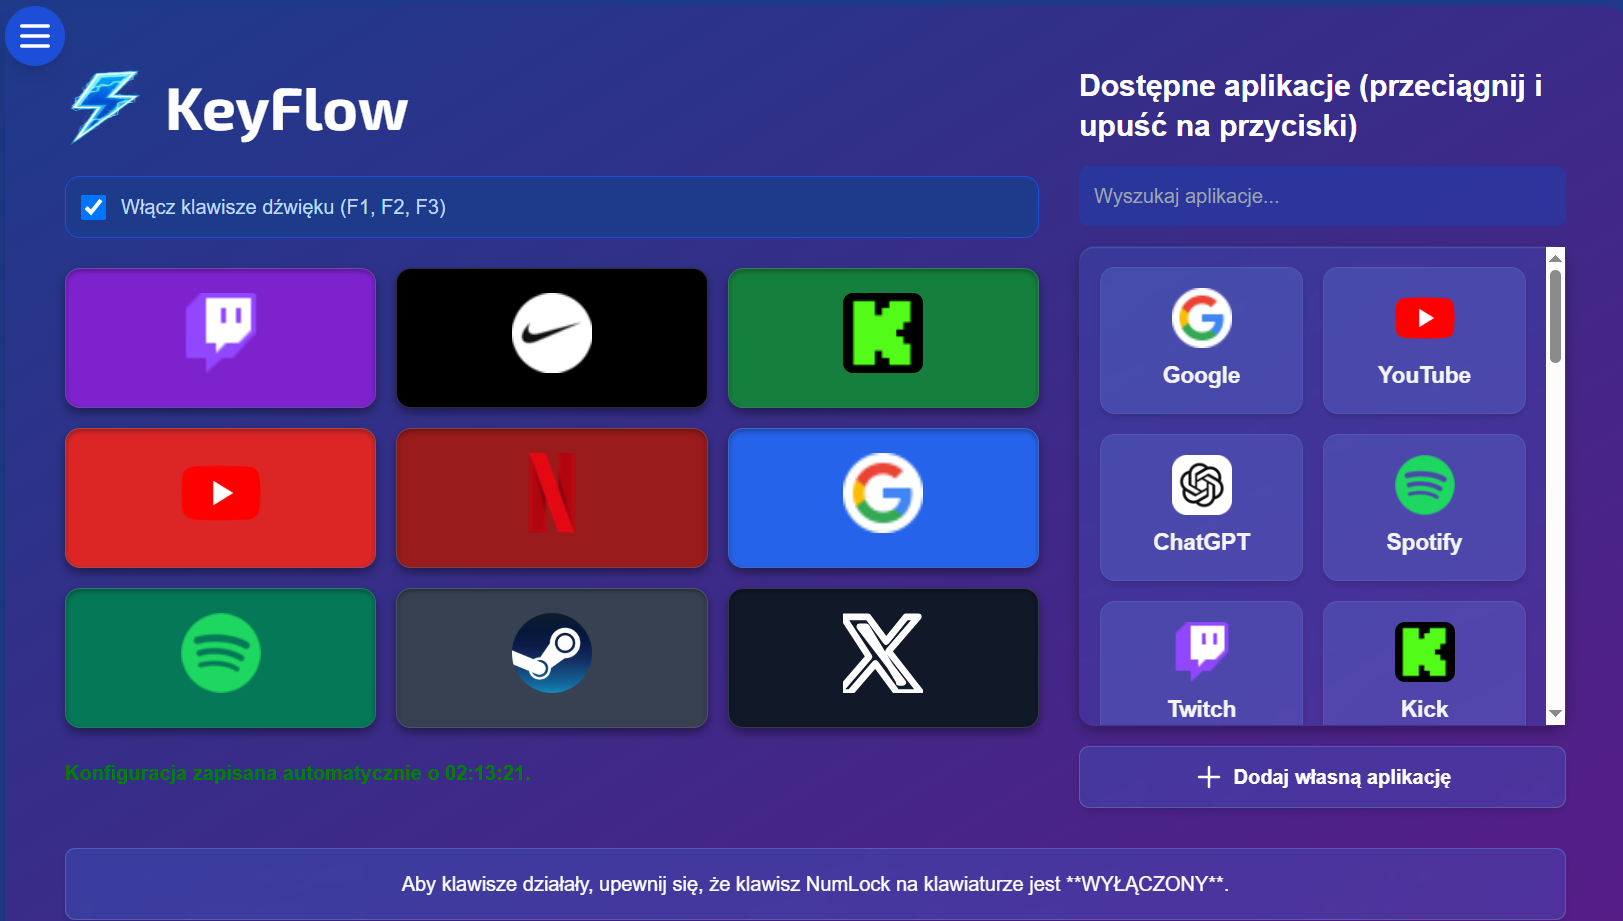
Task: Toggle the sound keys F1 F2 F3 checkbox
Action: coord(94,207)
